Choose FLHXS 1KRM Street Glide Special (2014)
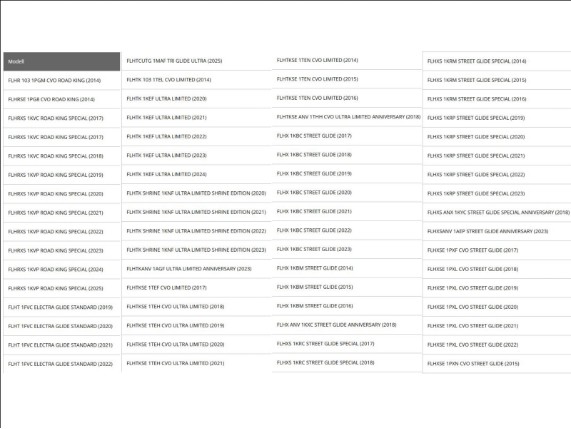 click(x=477, y=62)
